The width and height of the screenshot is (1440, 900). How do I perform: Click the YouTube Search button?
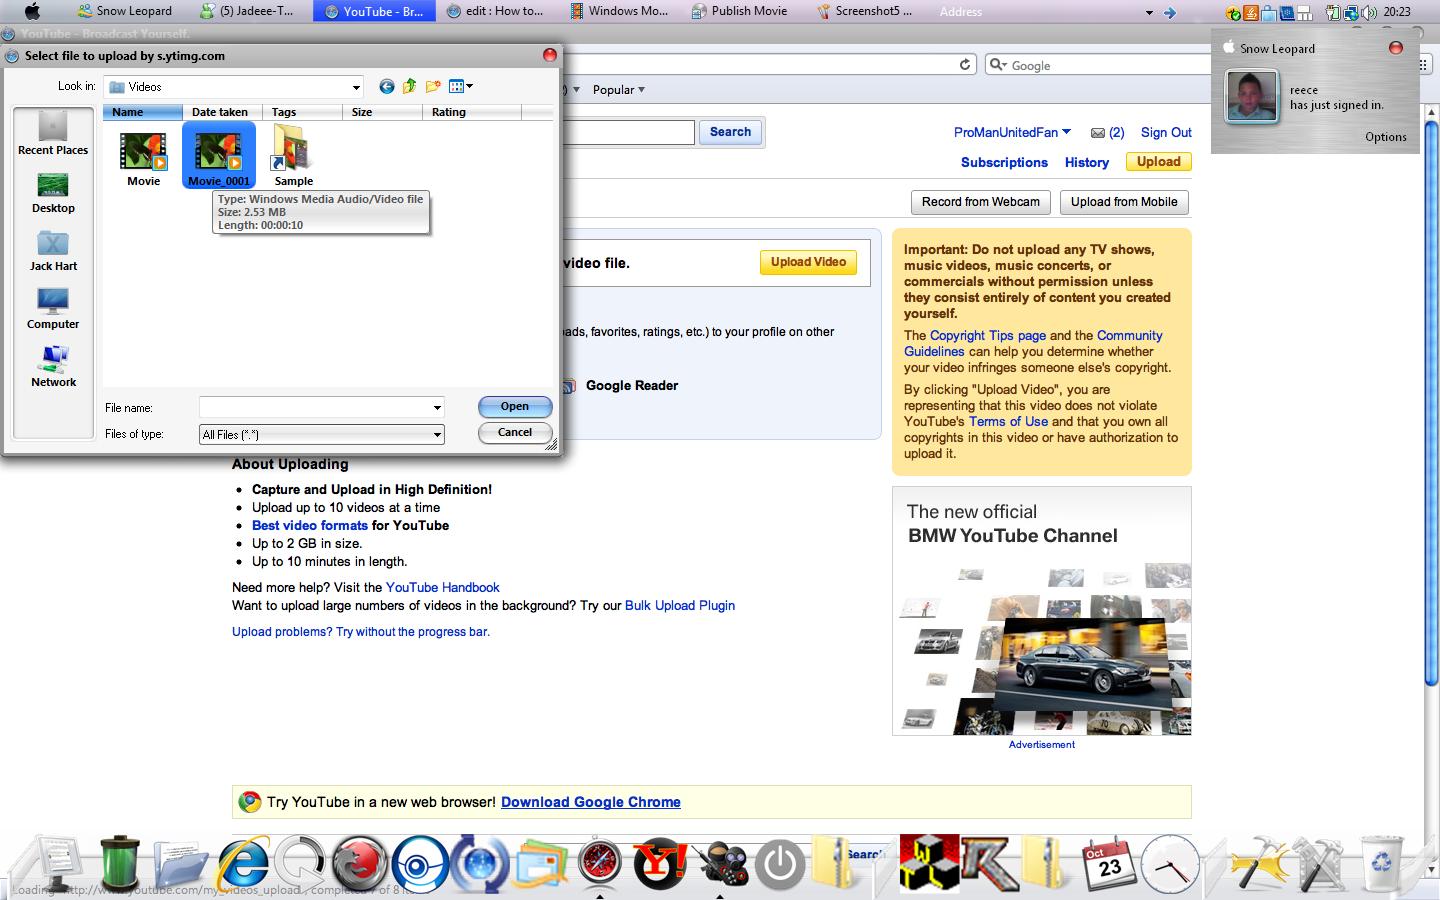(731, 132)
